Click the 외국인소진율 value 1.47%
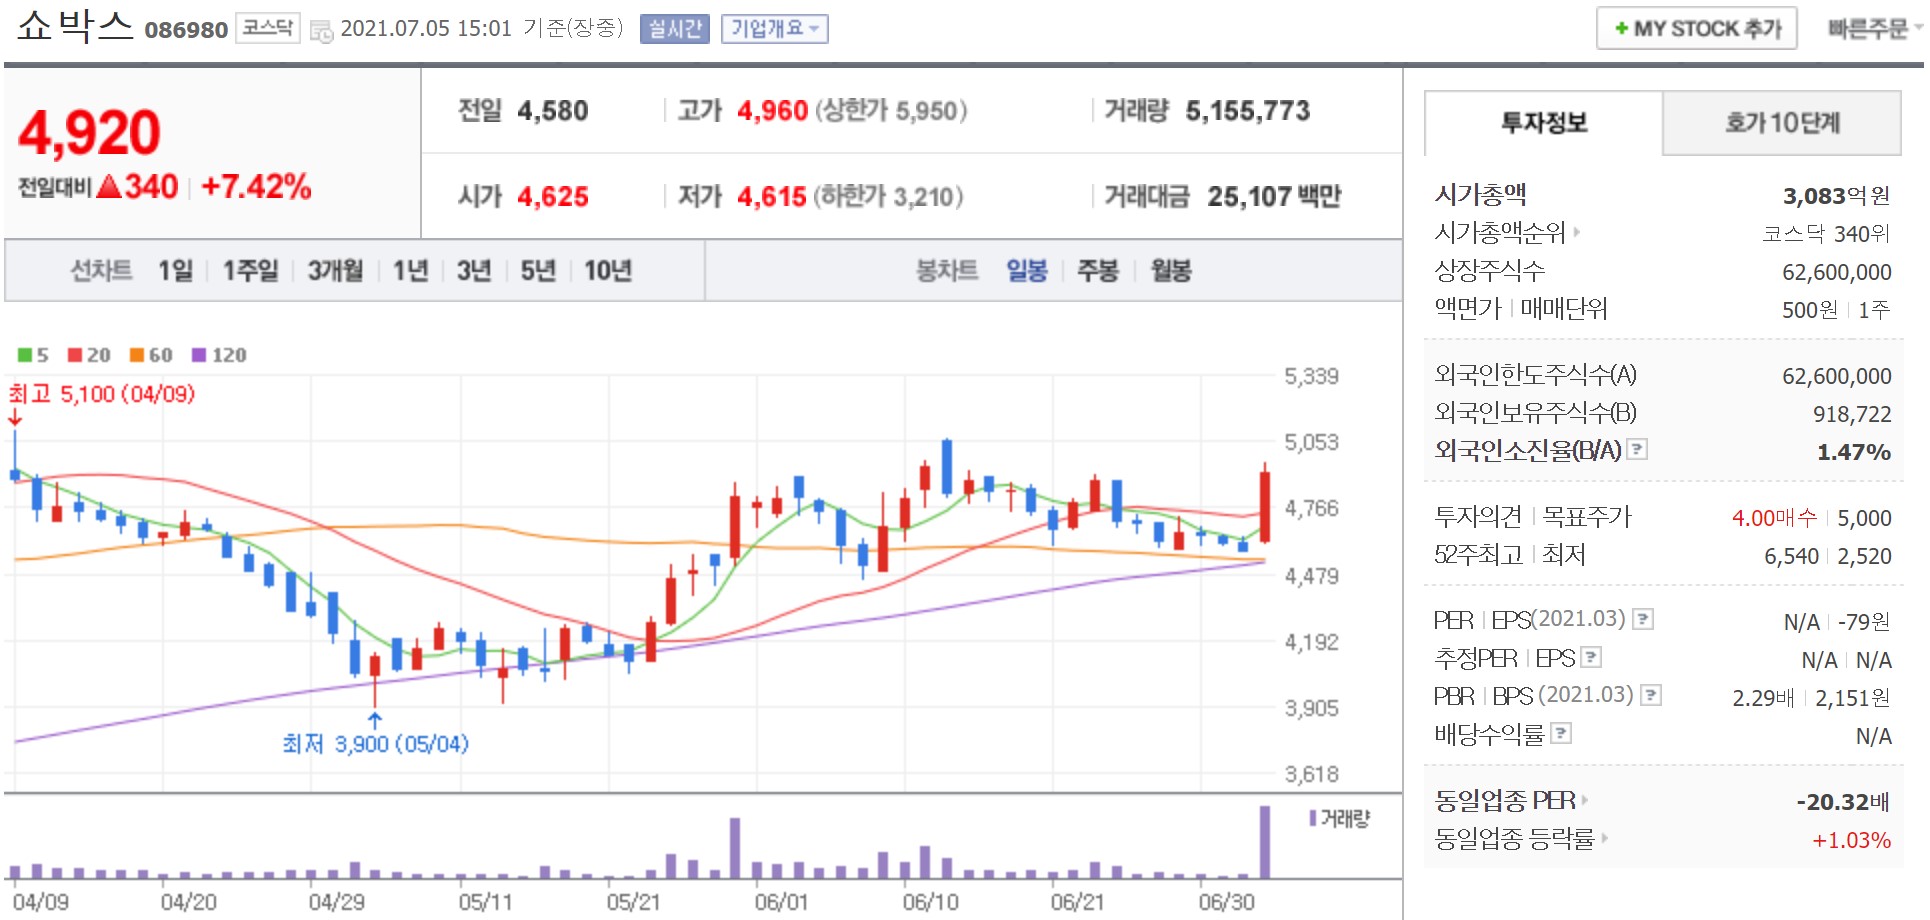1930x920 pixels. point(1853,451)
